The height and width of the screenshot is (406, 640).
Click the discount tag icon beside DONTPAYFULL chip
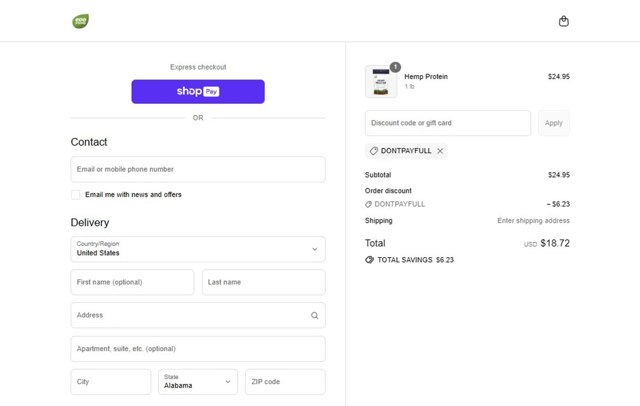373,151
